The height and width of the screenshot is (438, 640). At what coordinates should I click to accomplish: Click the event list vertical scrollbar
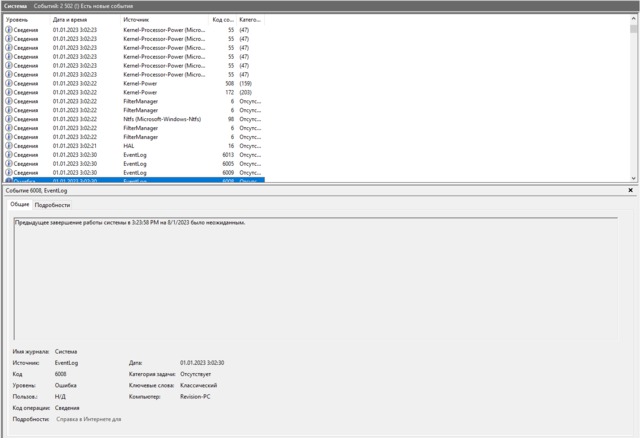634,100
